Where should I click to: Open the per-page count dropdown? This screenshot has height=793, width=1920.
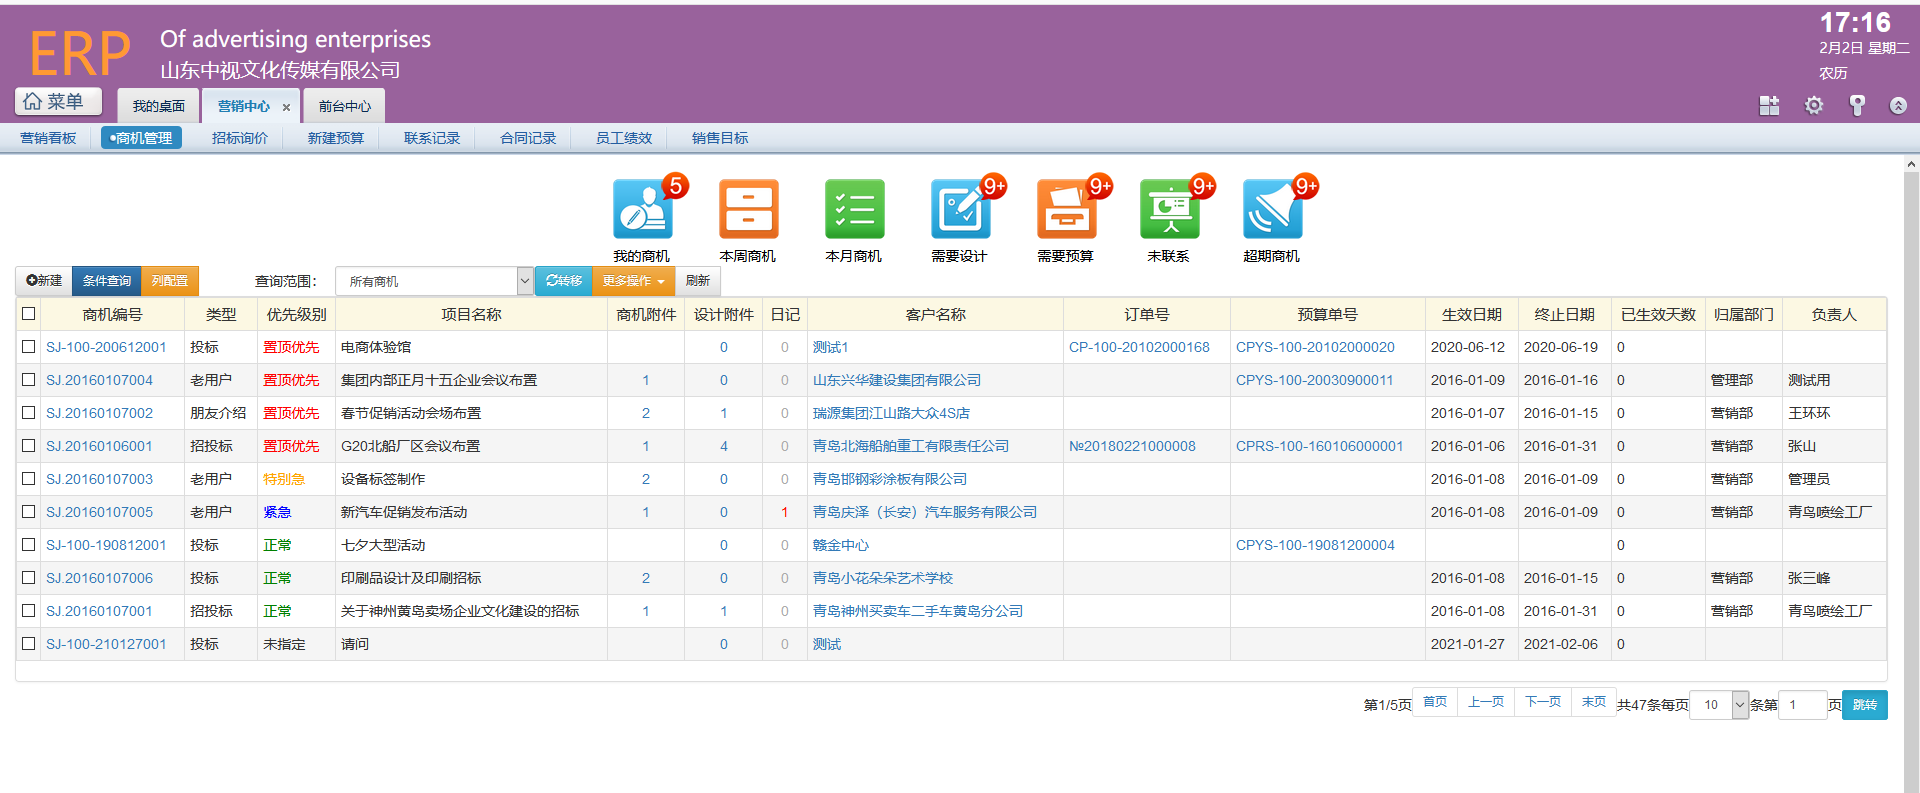1719,705
